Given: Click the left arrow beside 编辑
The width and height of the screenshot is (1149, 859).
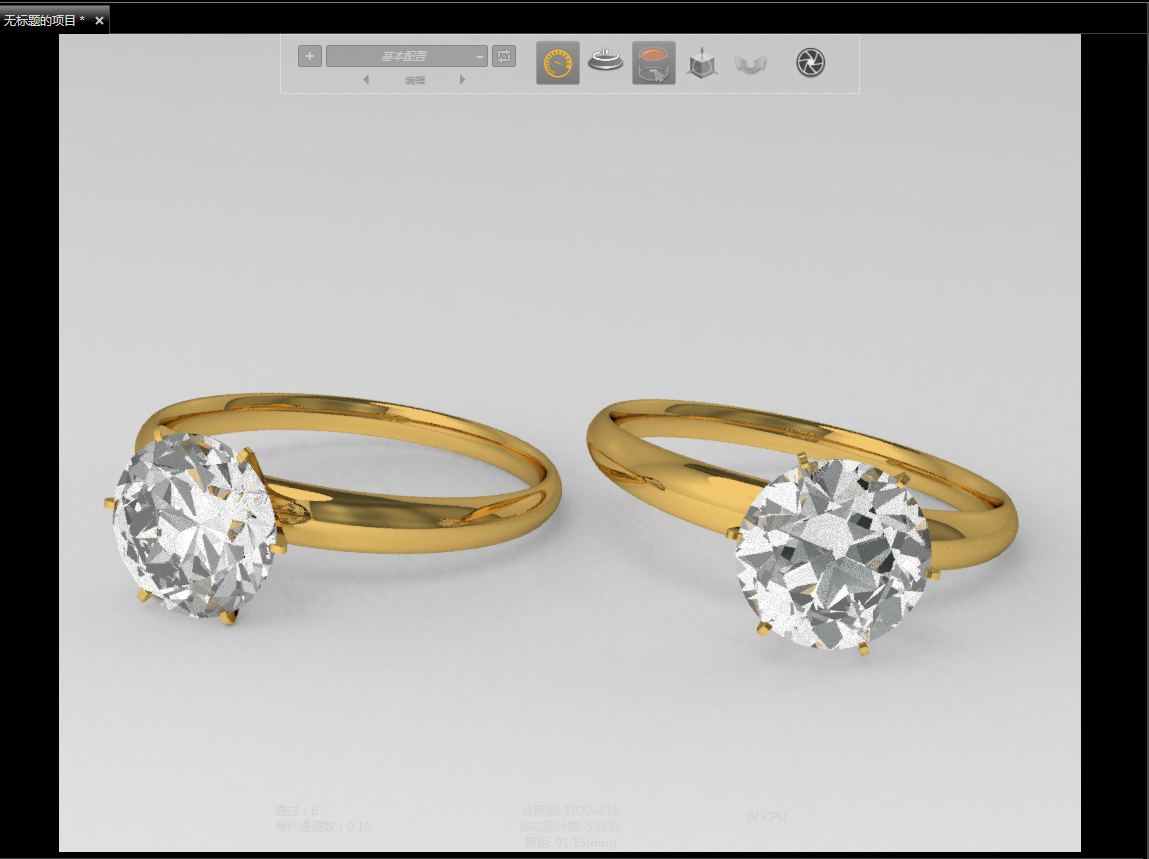Looking at the screenshot, I should point(365,80).
